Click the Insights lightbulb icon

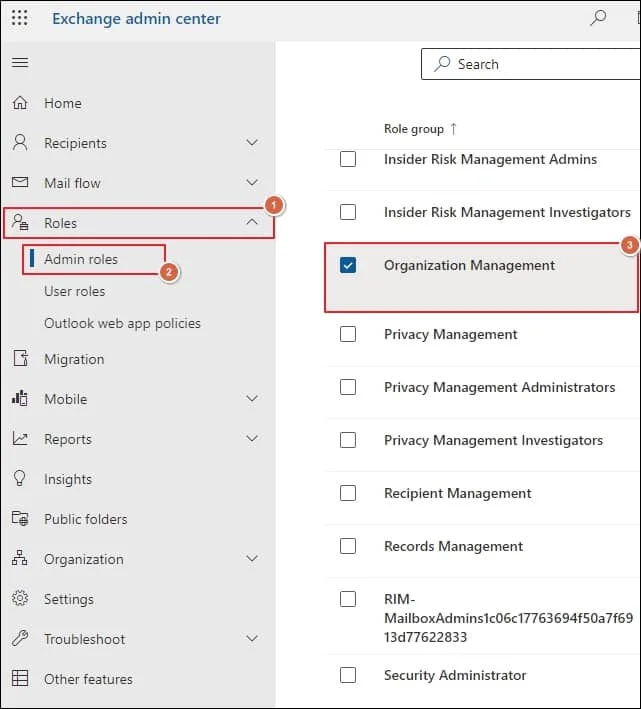pos(20,478)
